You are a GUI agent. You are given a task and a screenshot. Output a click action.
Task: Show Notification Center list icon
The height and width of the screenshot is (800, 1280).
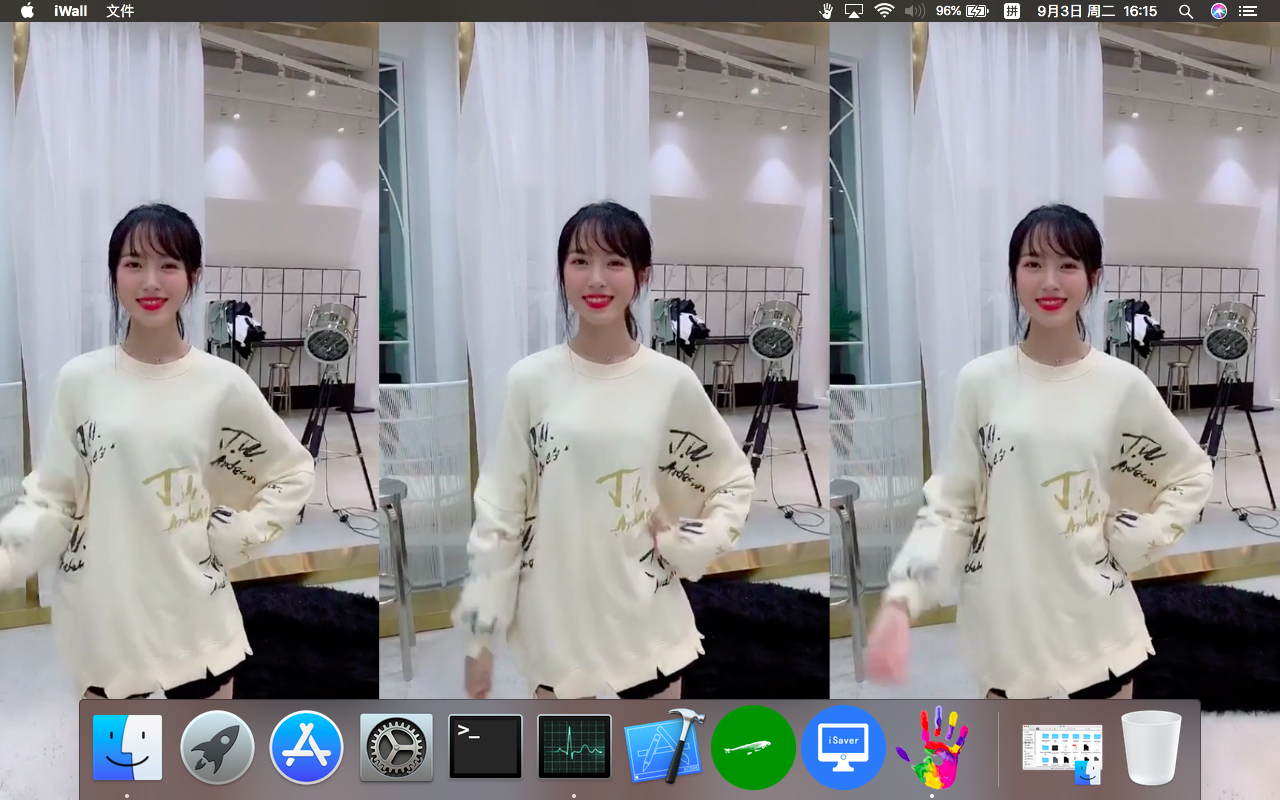pyautogui.click(x=1247, y=11)
